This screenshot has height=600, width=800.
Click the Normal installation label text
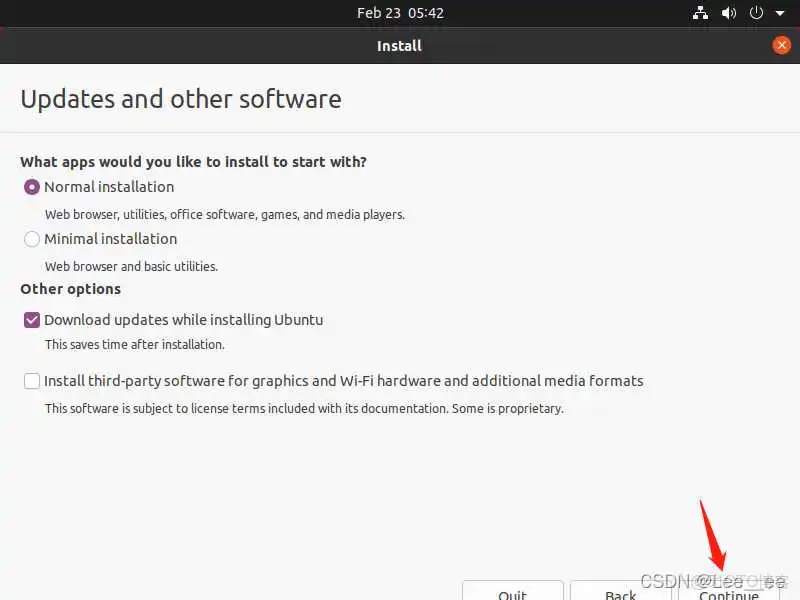(108, 187)
